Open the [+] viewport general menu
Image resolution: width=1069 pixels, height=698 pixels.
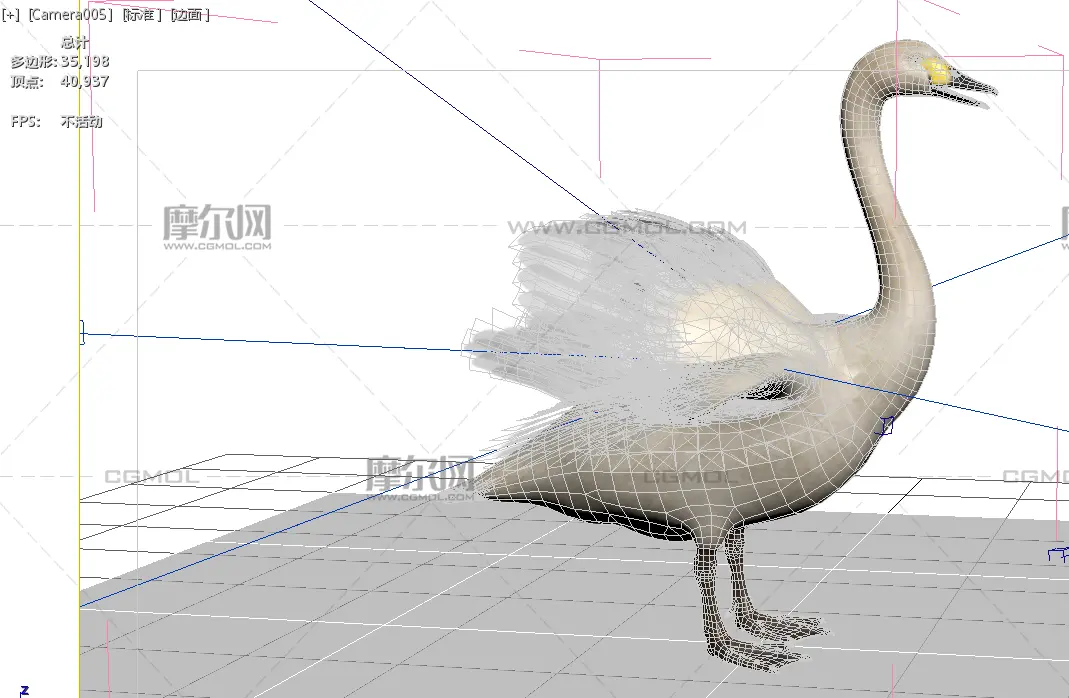click(x=11, y=16)
